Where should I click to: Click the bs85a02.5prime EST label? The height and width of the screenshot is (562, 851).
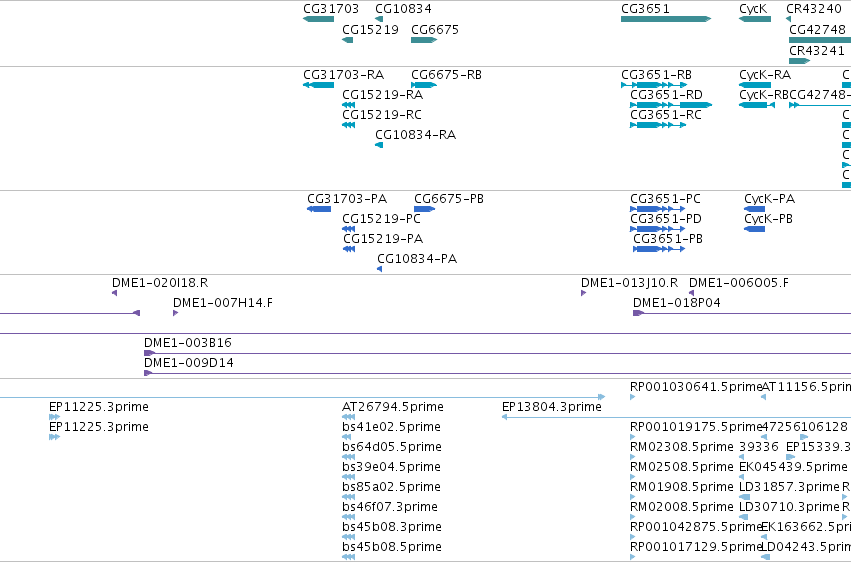pyautogui.click(x=391, y=487)
